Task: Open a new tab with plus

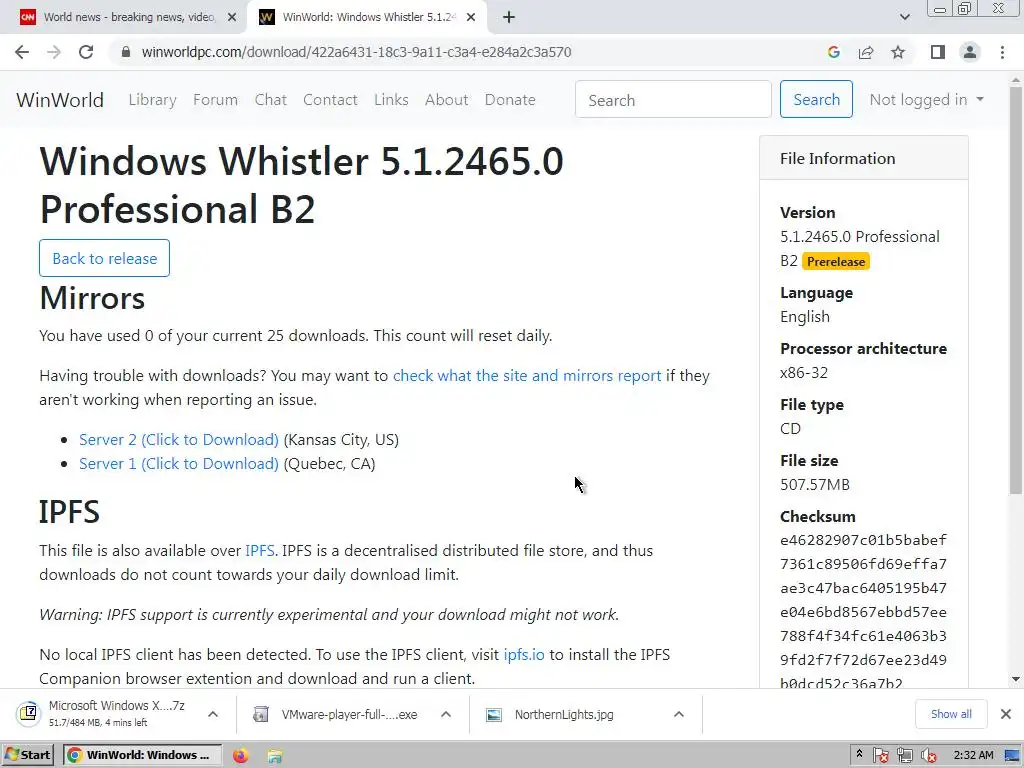Action: pos(509,17)
